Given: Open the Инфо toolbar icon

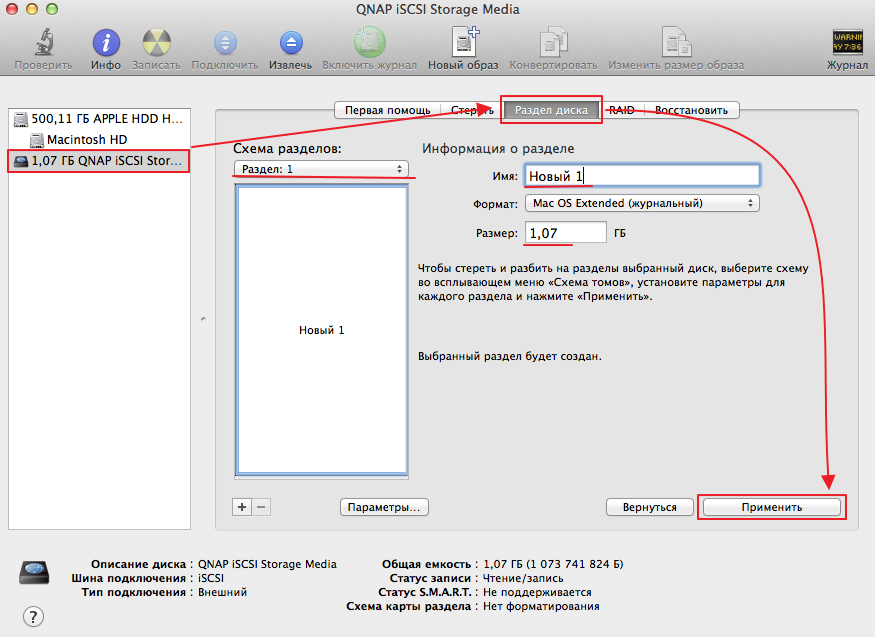Looking at the screenshot, I should click(106, 43).
